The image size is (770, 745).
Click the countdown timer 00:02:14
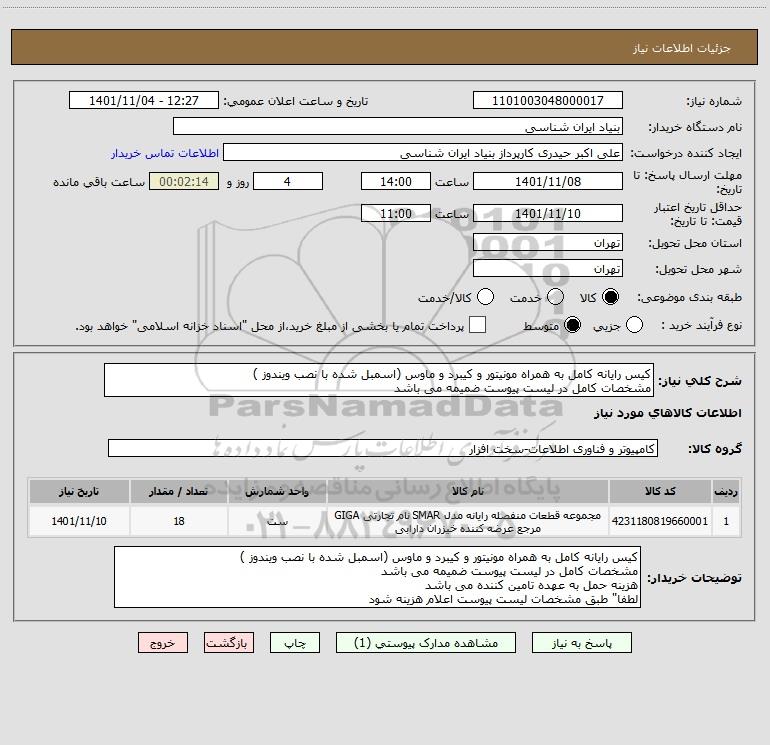pos(184,181)
